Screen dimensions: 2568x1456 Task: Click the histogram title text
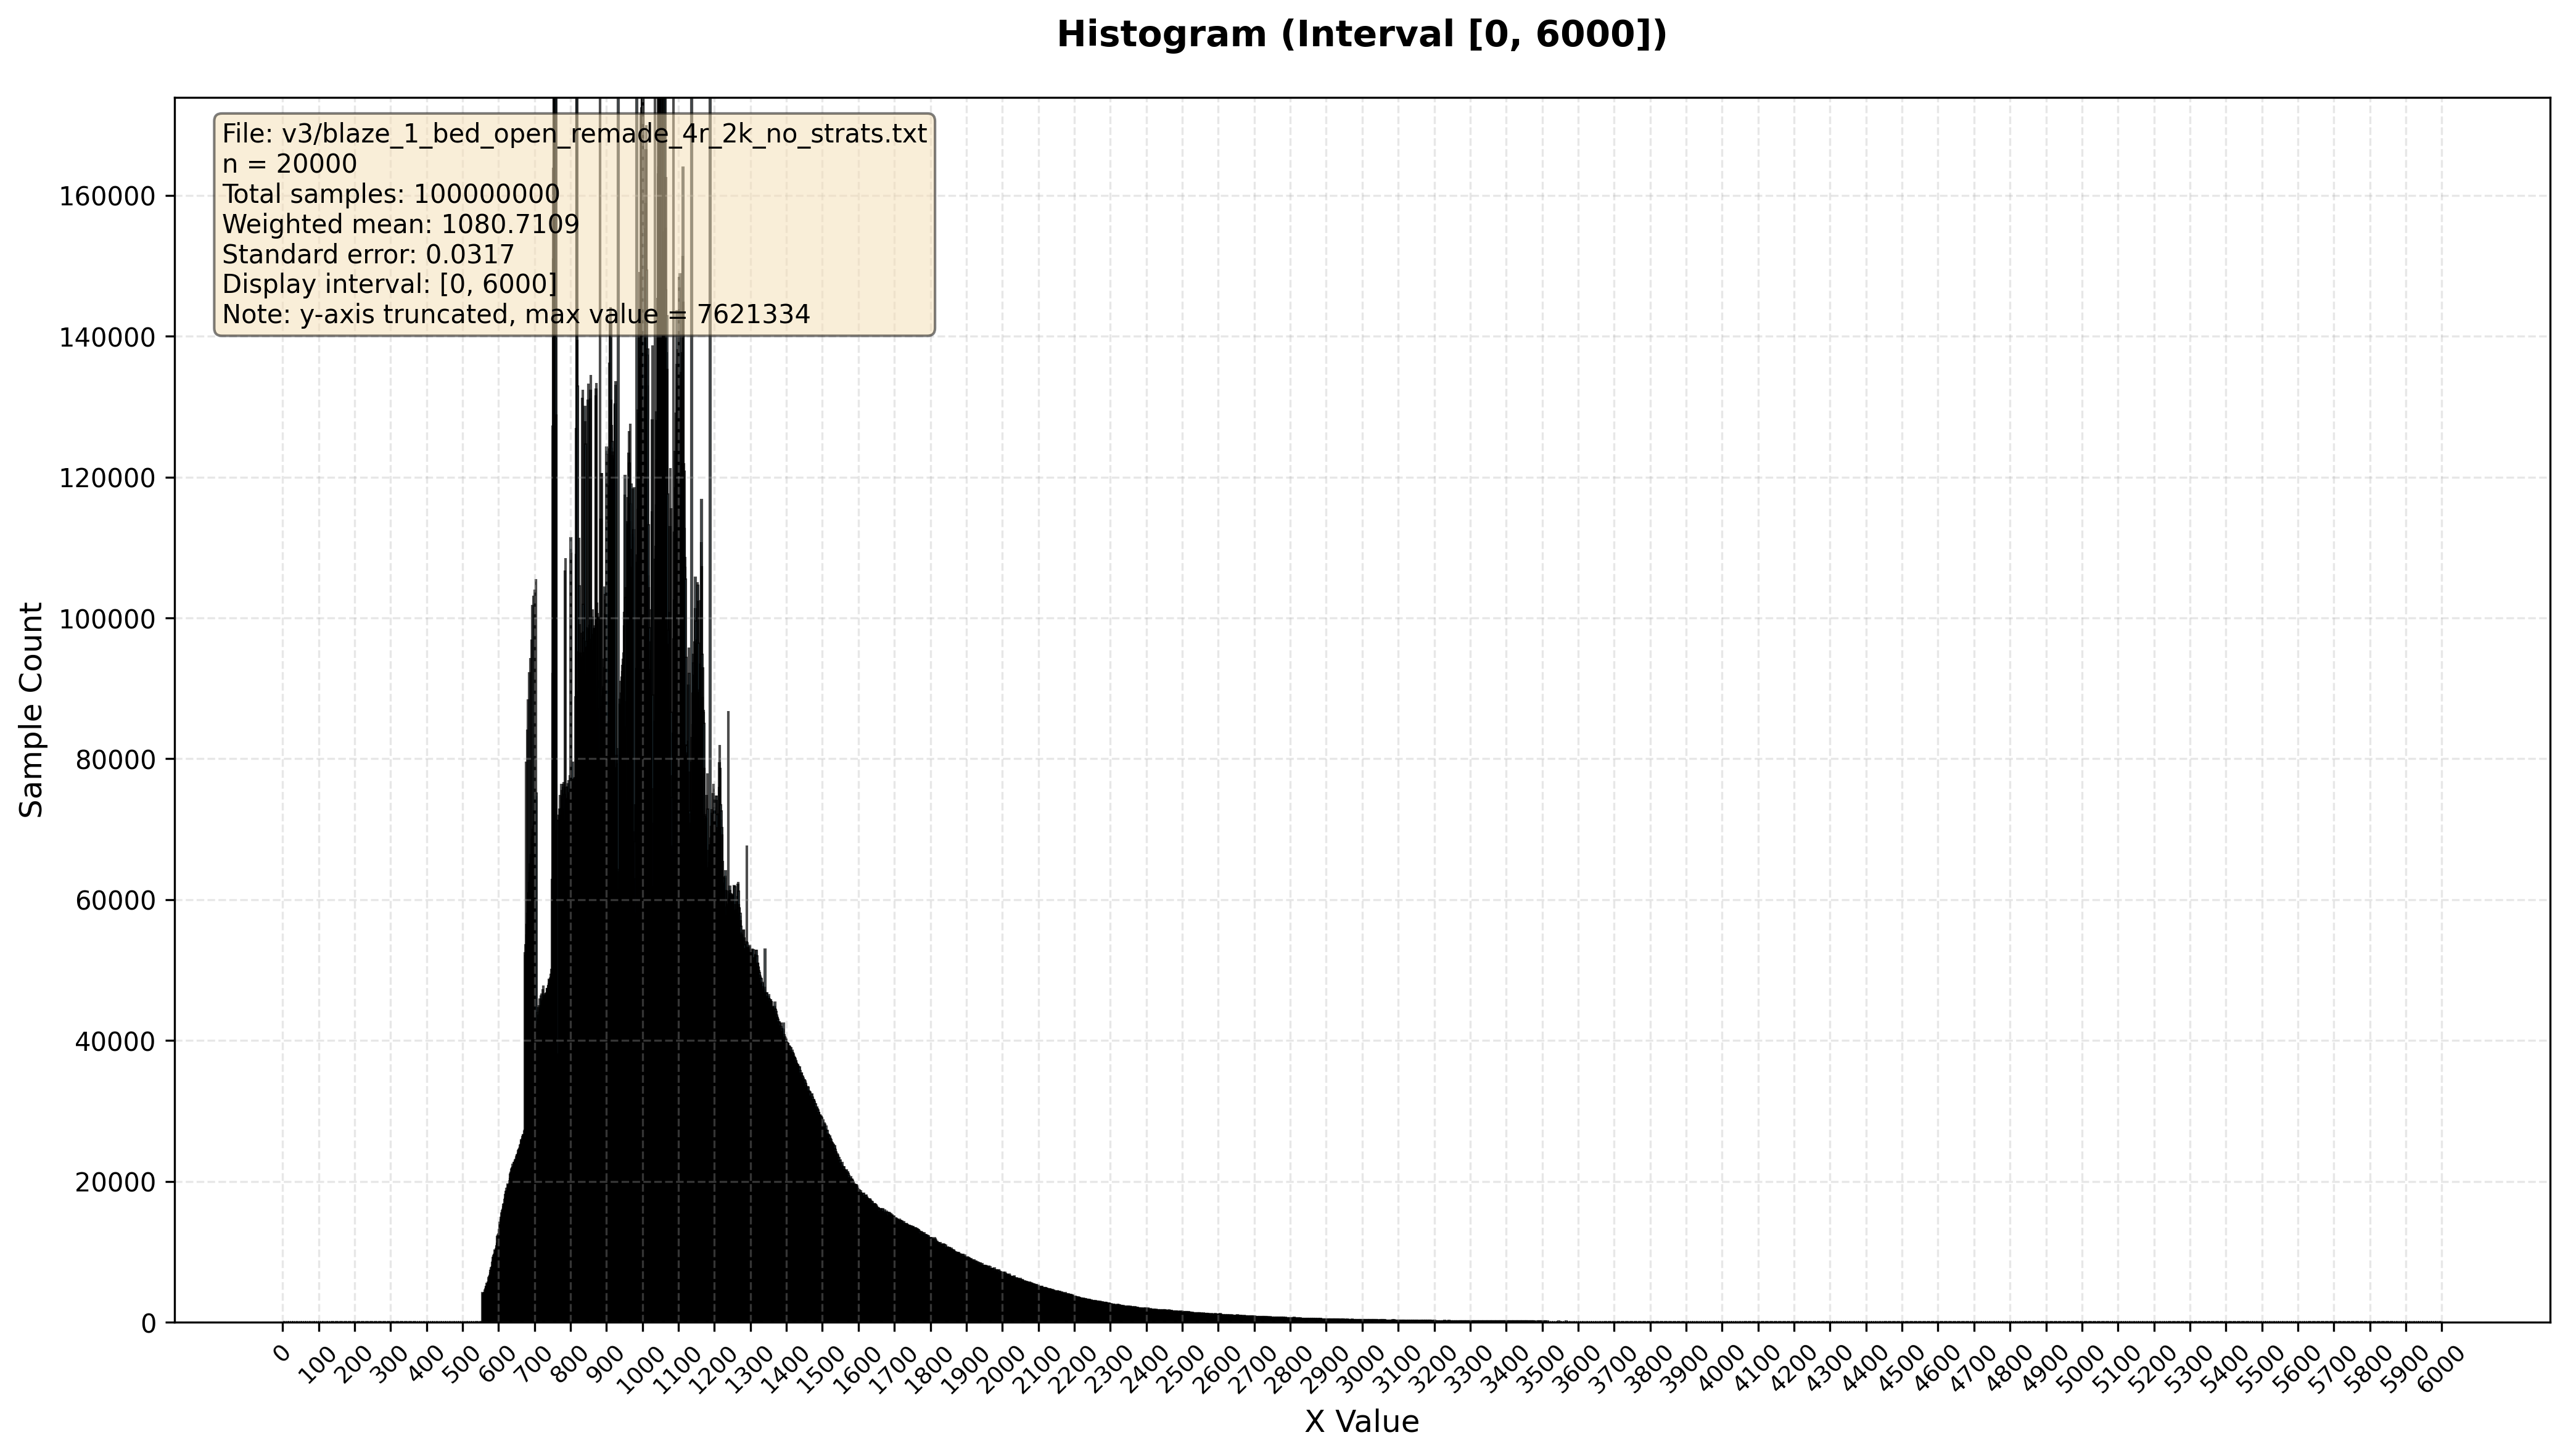[x=1362, y=35]
